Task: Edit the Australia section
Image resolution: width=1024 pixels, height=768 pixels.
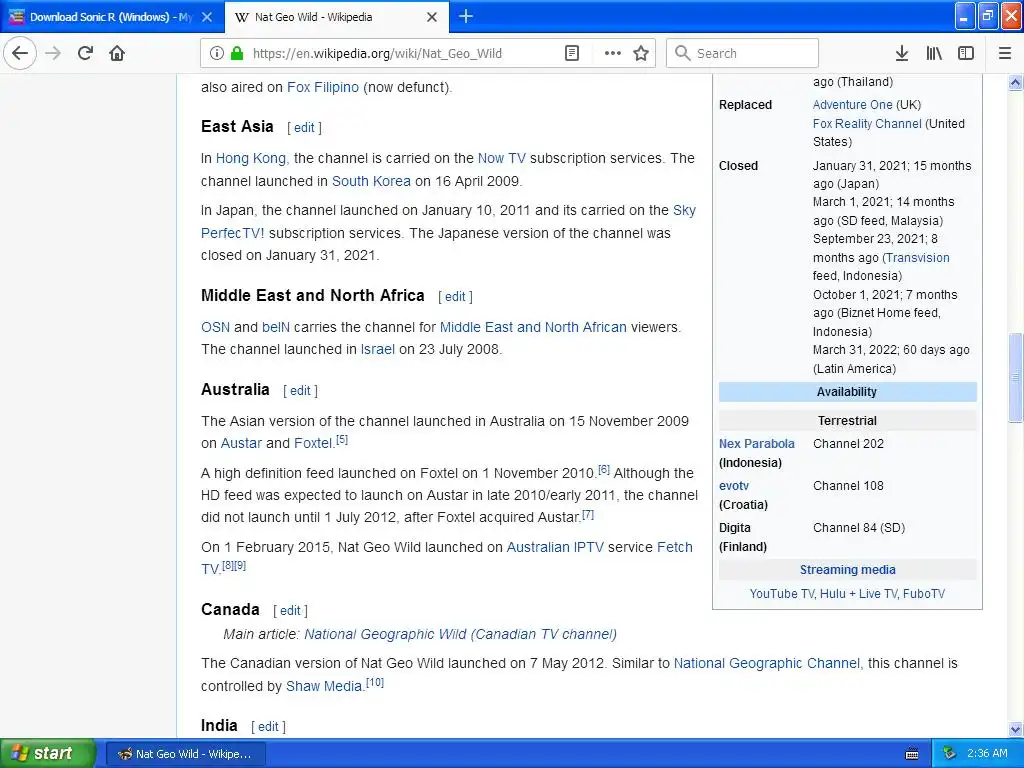Action: [300, 391]
